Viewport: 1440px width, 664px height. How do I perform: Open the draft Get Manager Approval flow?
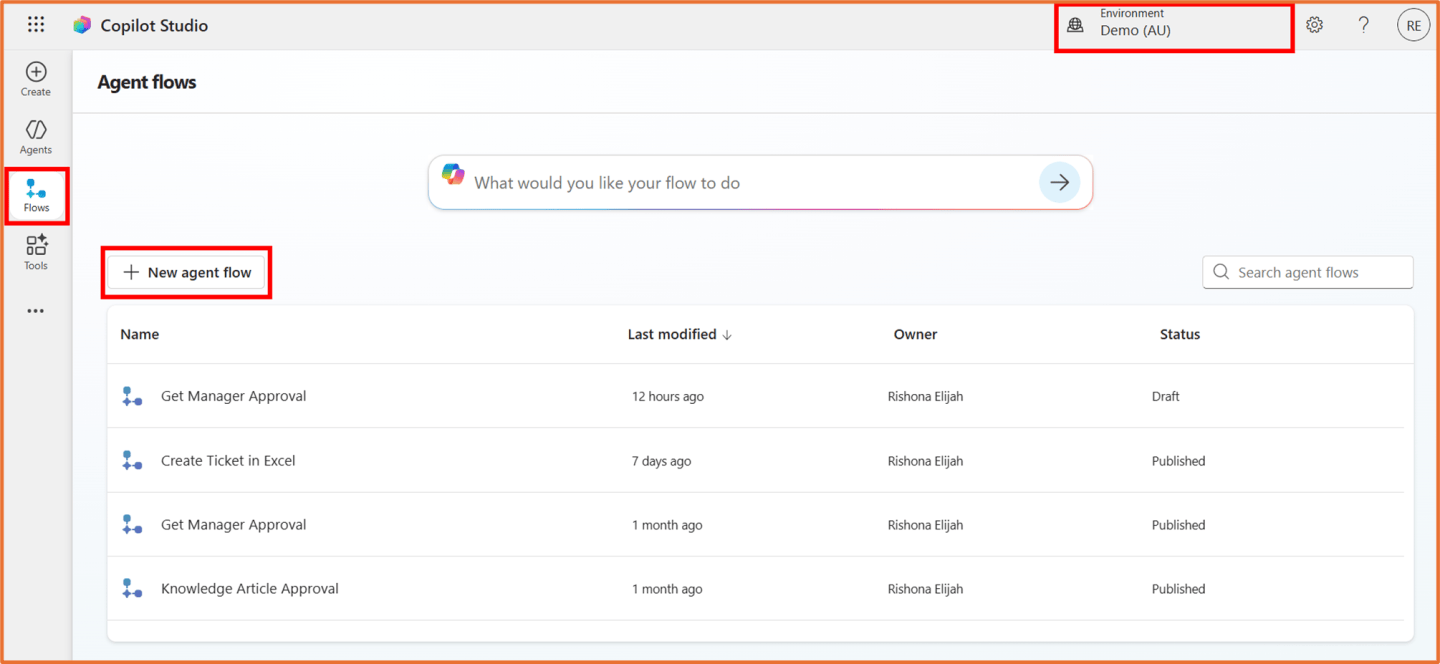pyautogui.click(x=233, y=396)
